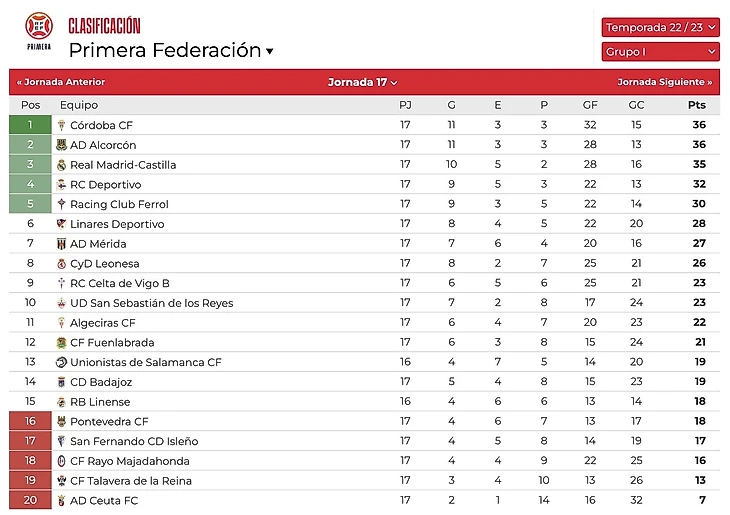The width and height of the screenshot is (730, 515).
Task: Click the Córdoba CF team crest
Action: click(61, 126)
